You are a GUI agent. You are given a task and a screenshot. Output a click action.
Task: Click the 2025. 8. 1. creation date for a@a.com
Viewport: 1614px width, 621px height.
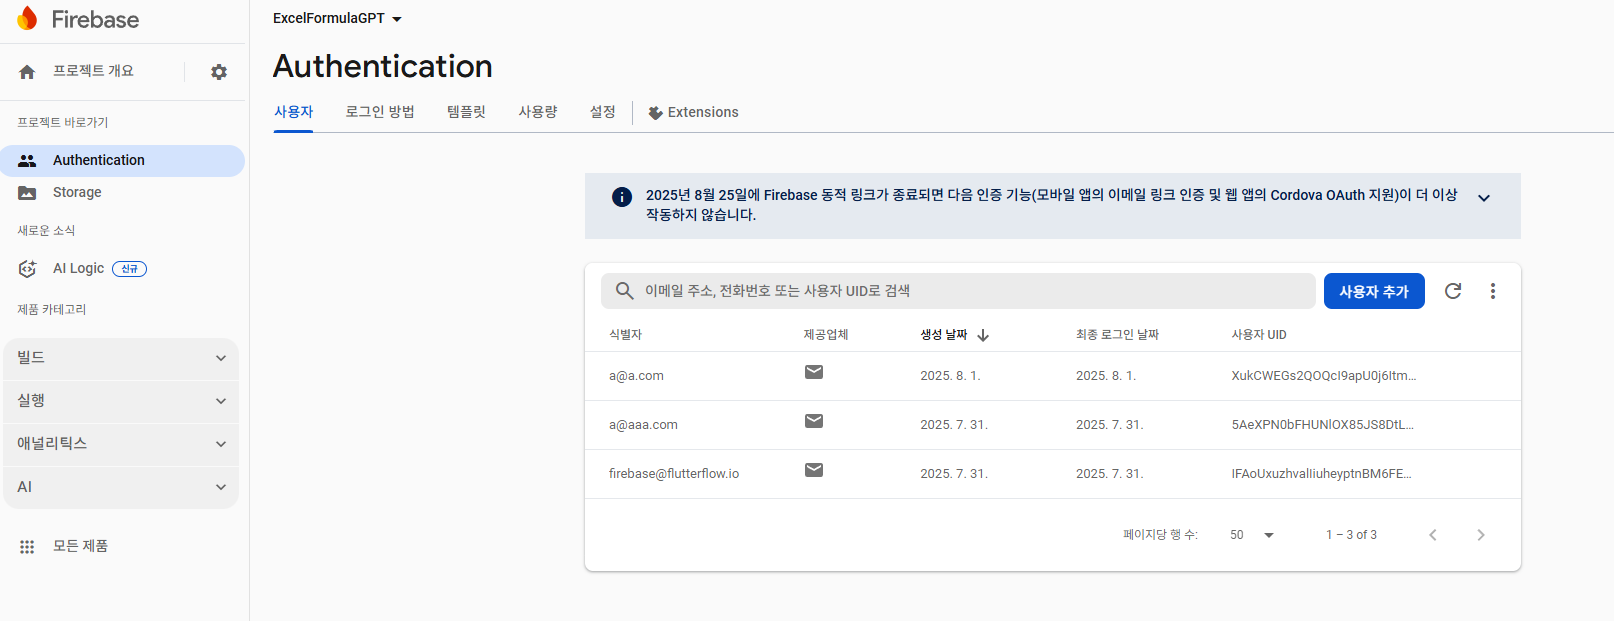[x=950, y=376]
